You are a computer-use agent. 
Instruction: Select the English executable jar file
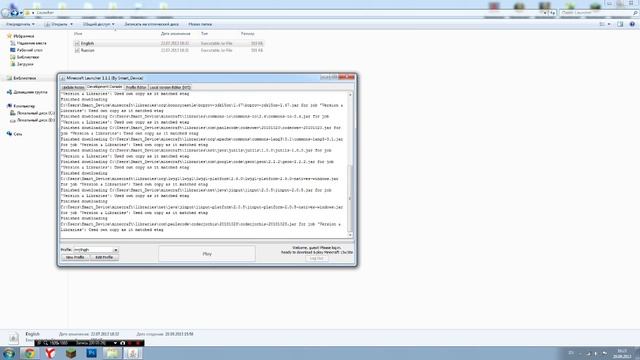[169, 43]
